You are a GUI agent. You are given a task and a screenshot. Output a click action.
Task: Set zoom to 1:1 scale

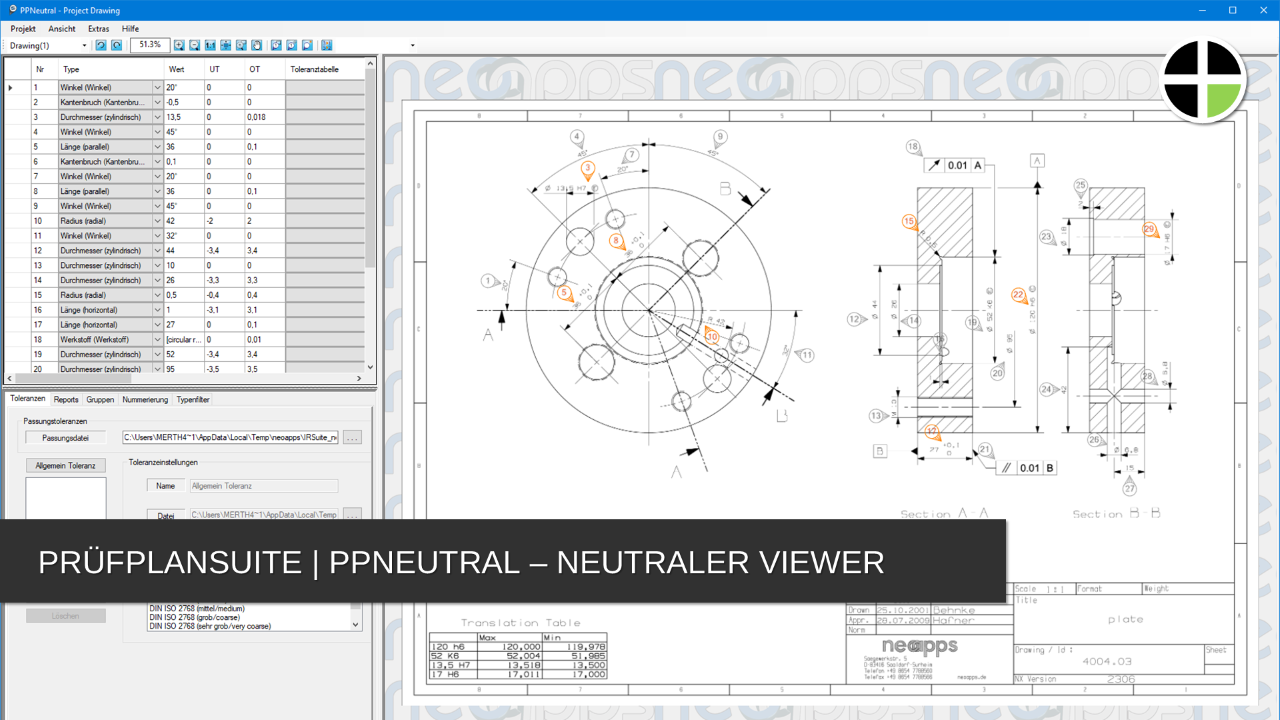coord(210,45)
